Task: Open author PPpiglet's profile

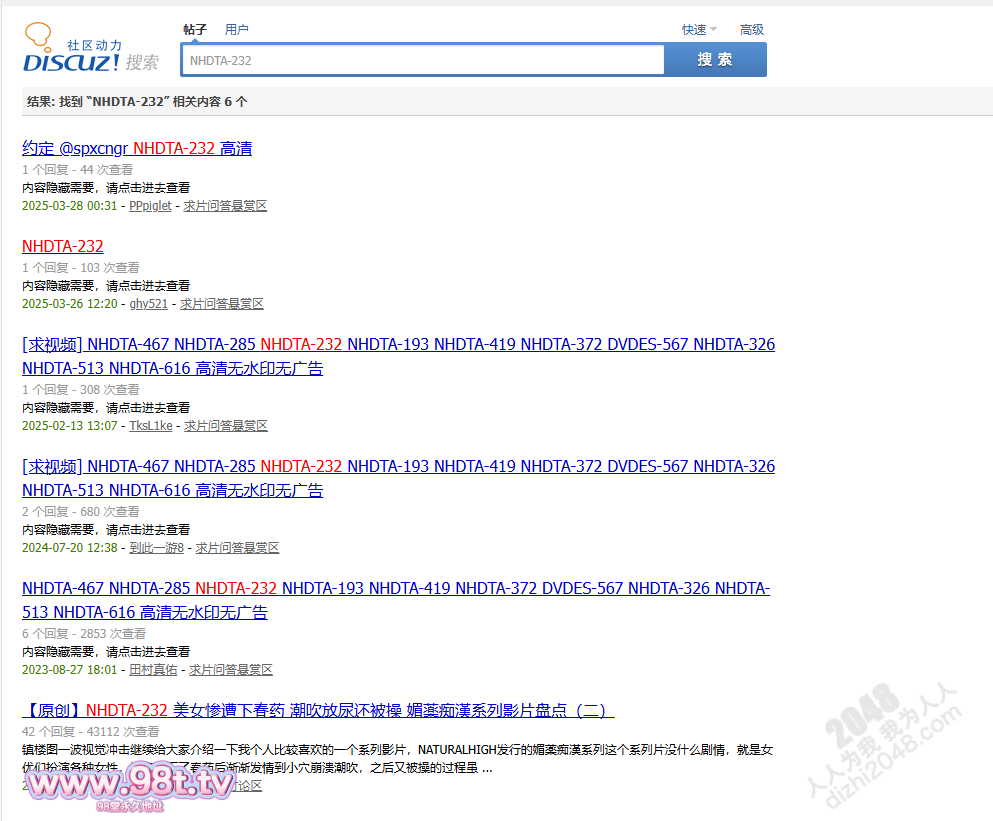Action: (150, 206)
